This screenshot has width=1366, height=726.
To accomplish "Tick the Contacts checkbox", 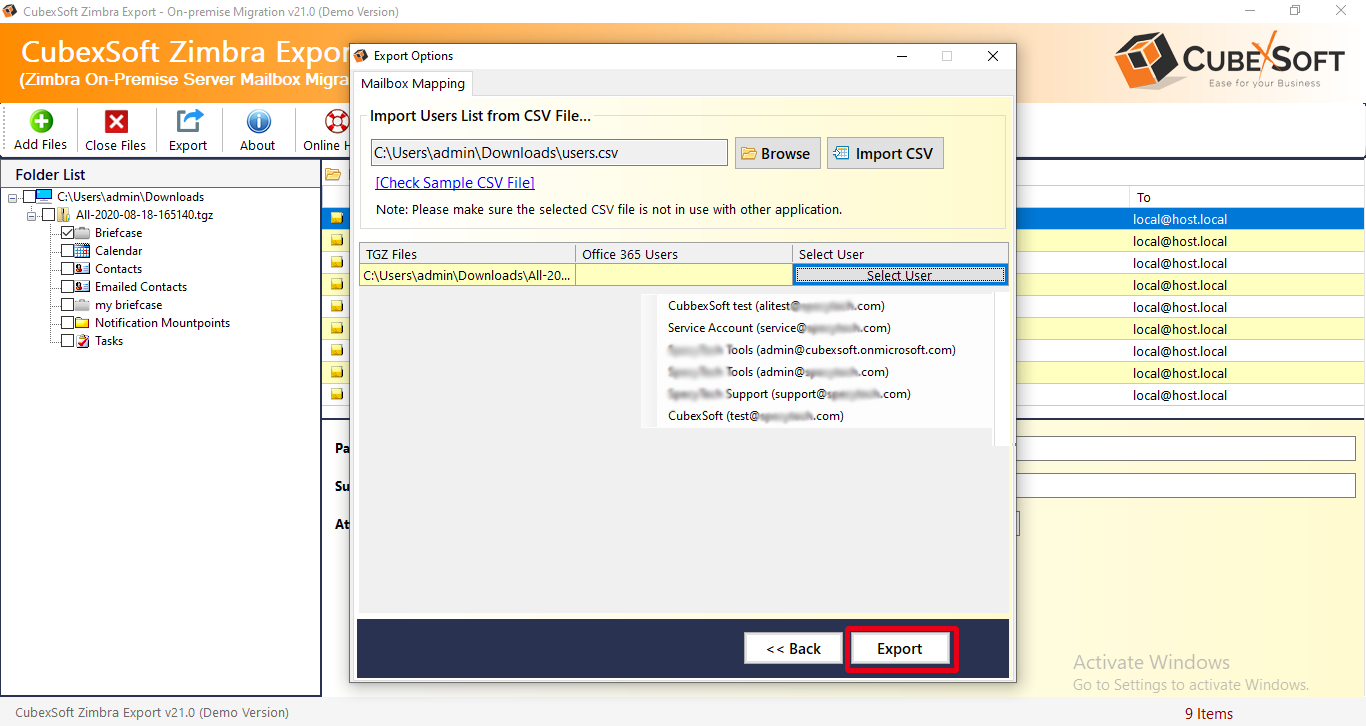I will click(x=67, y=269).
